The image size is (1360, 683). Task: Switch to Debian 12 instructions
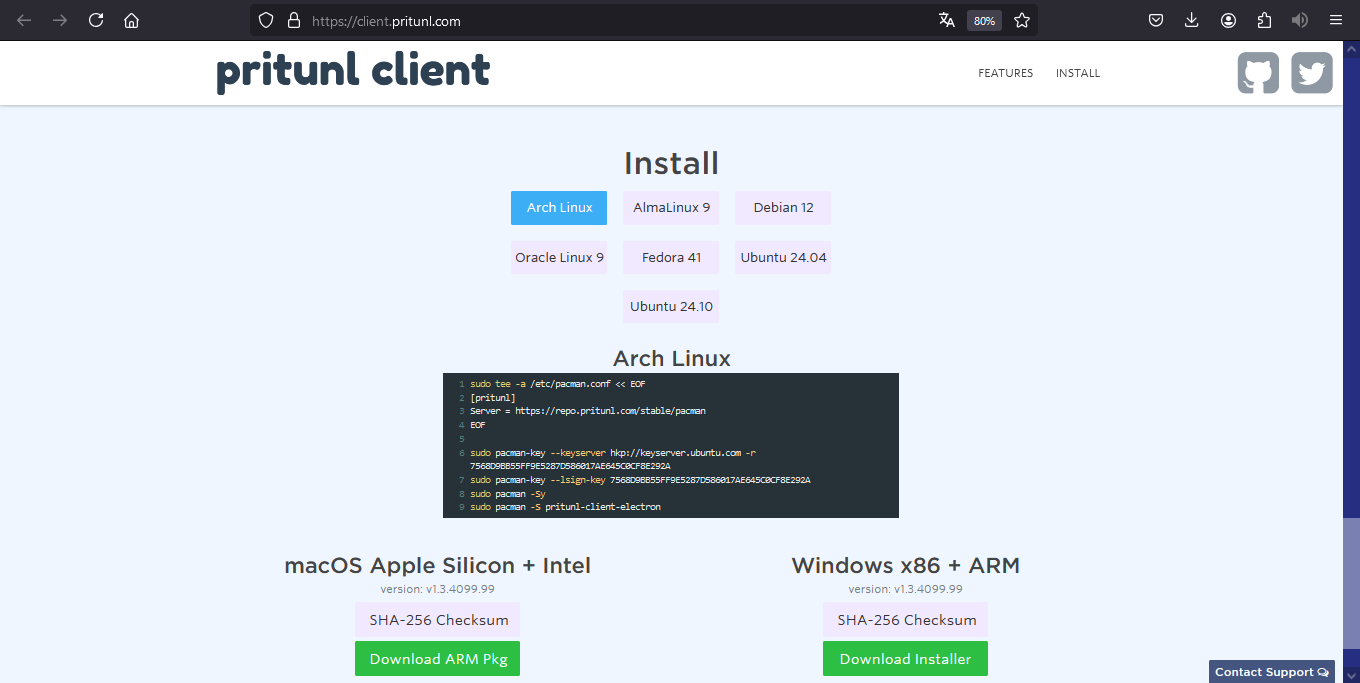[x=783, y=208]
